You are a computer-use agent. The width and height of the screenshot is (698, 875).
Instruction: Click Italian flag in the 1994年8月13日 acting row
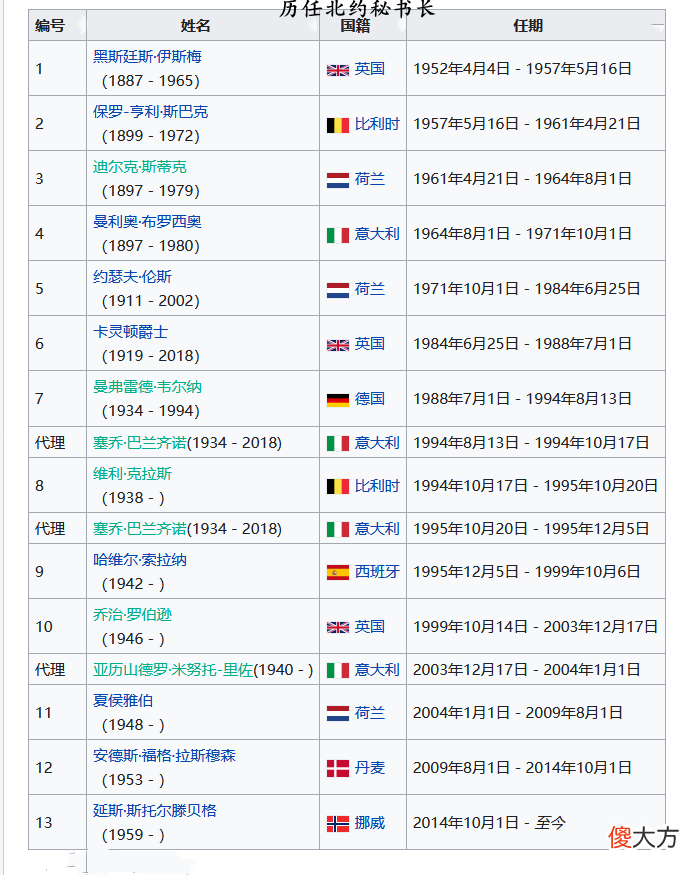(338, 444)
